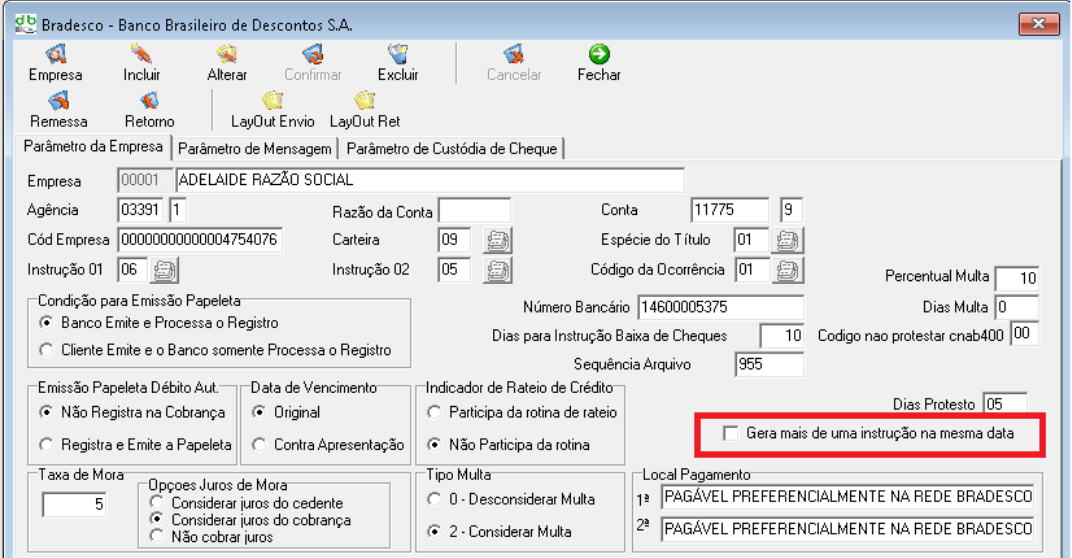Image resolution: width=1072 pixels, height=558 pixels.
Task: Click the Carteira code field
Action: (455, 239)
